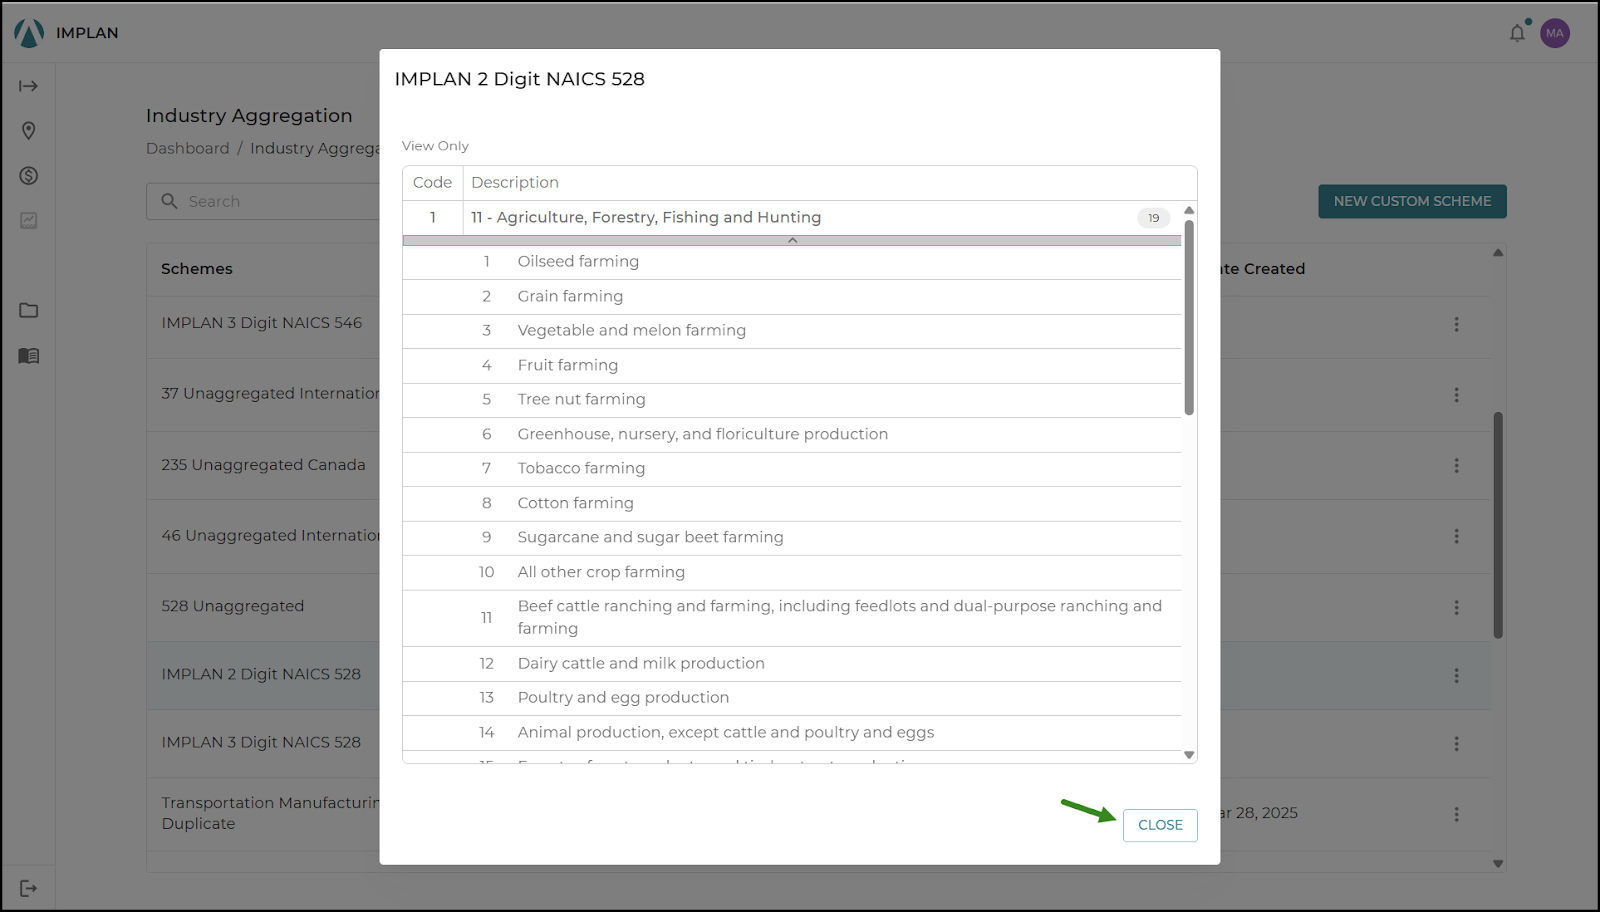This screenshot has height=912, width=1600.
Task: Go to Dashboard breadcrumb link
Action: tap(188, 148)
